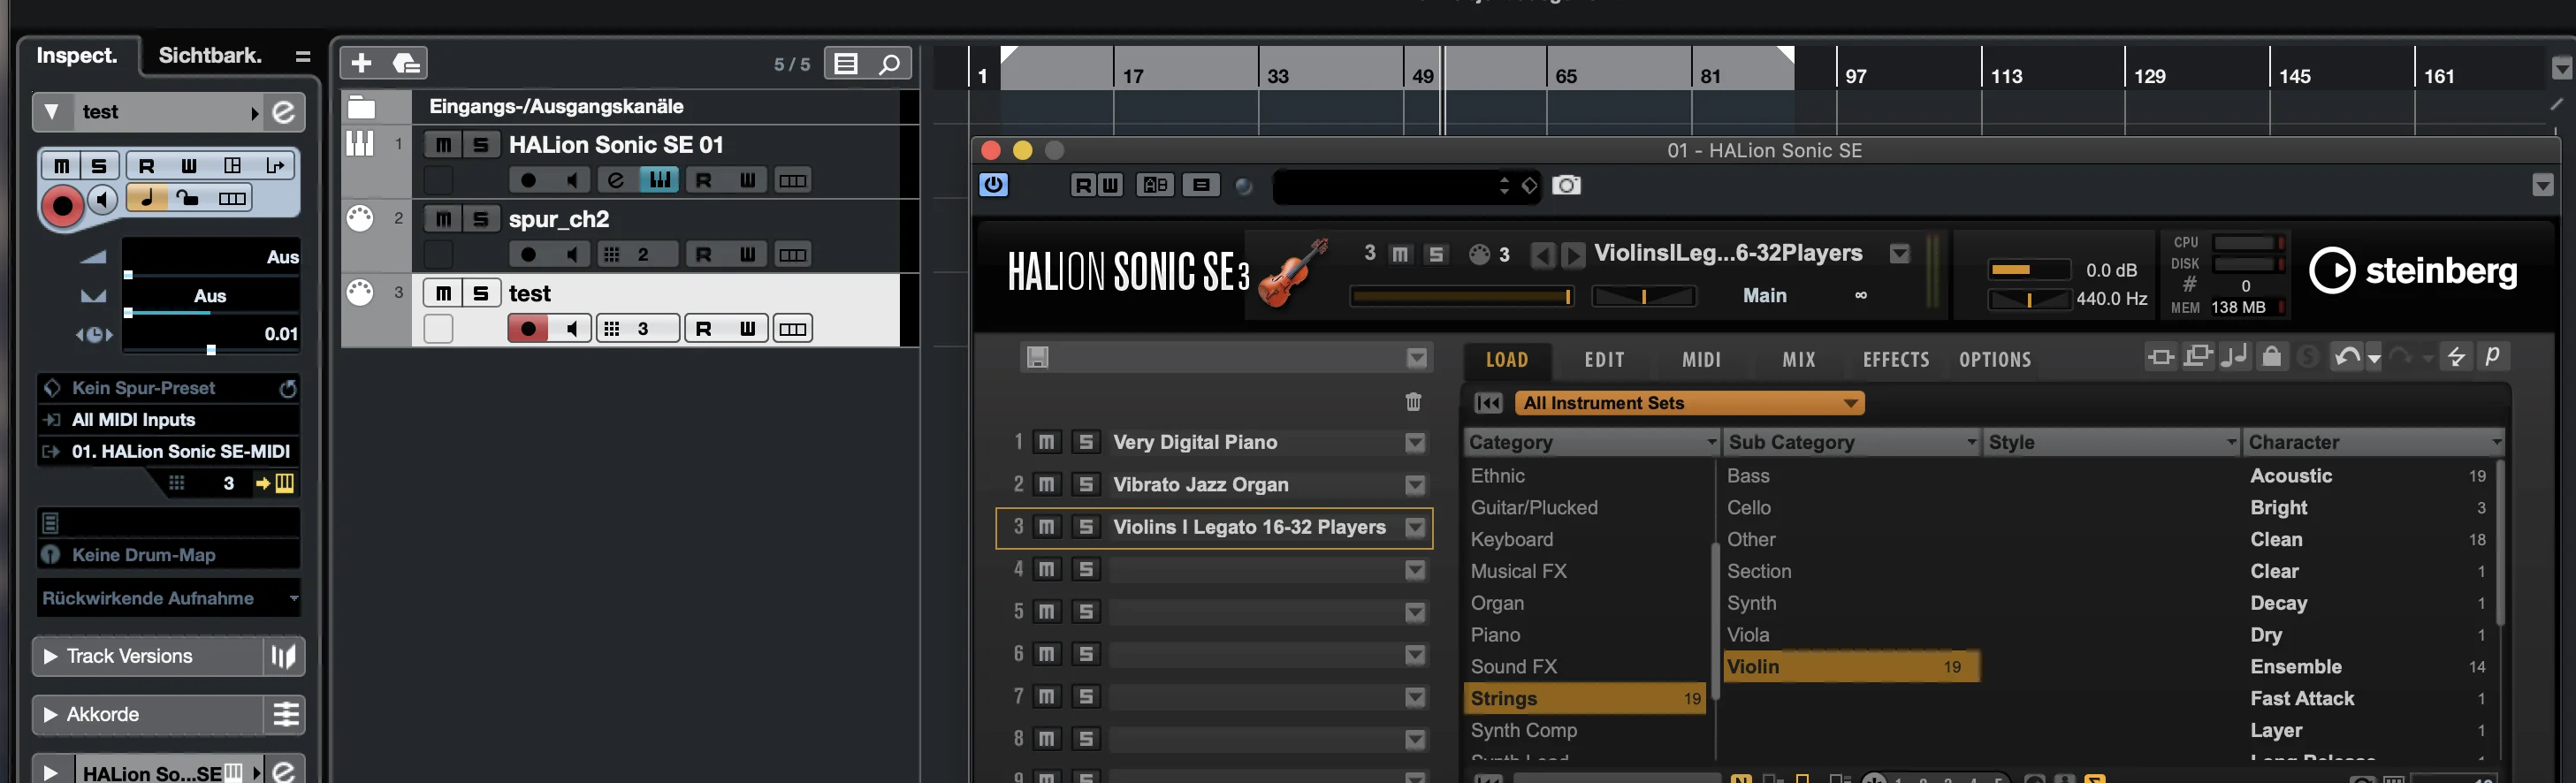Open the track search magnifier icon

889,64
